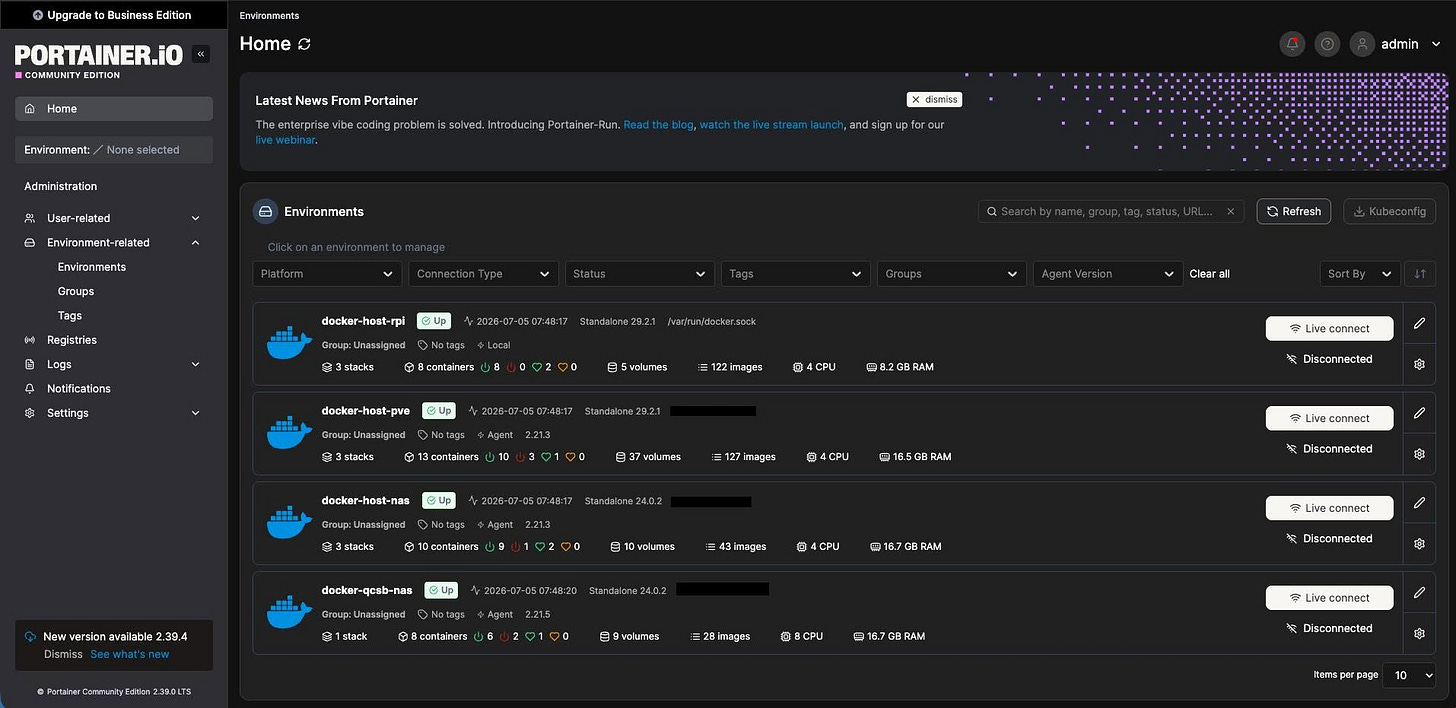1456x708 pixels.
Task: Open Environments in the sidebar submenu
Action: pos(92,267)
